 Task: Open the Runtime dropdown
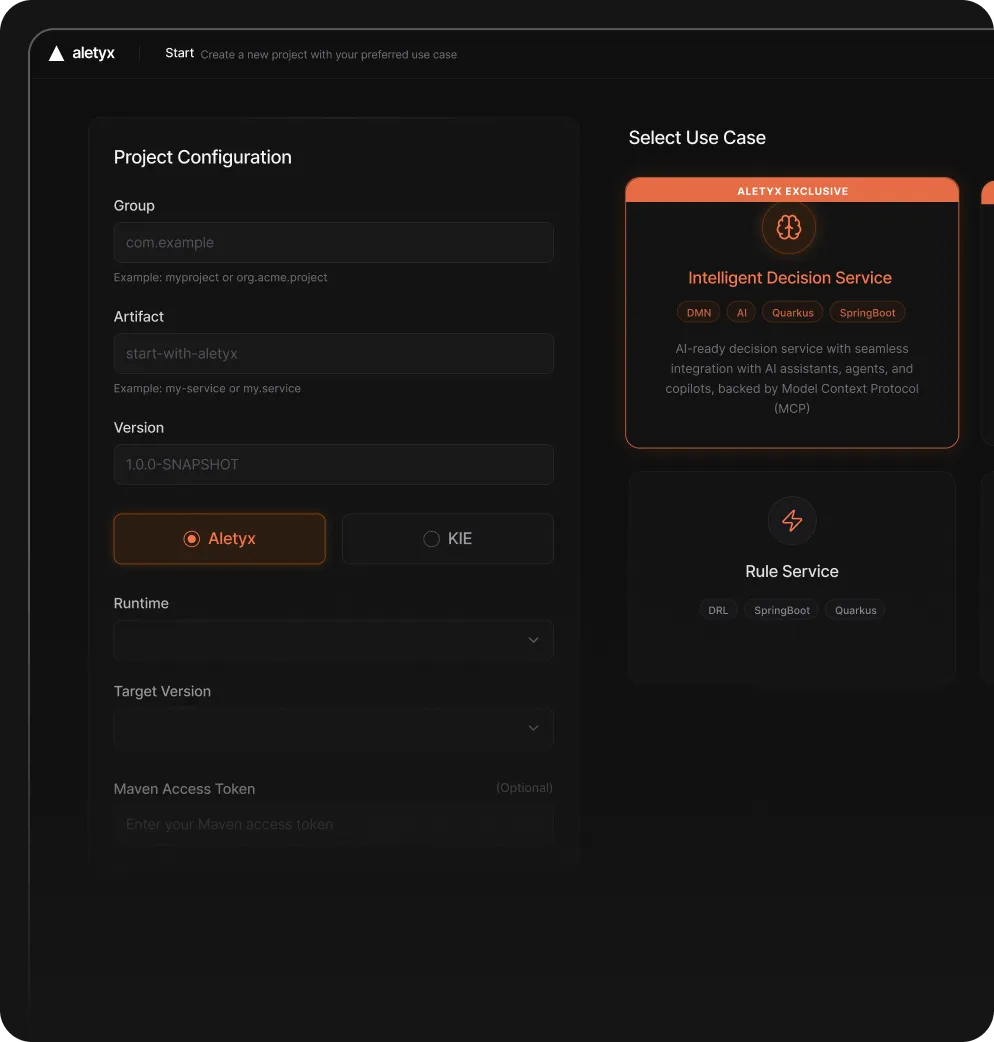click(333, 640)
